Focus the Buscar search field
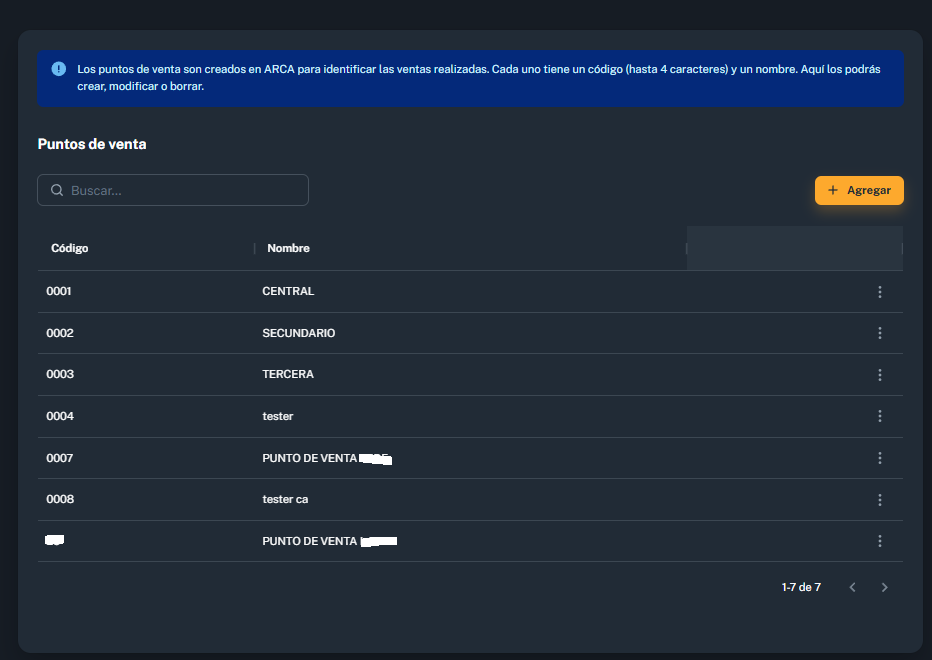Image resolution: width=932 pixels, height=660 pixels. pyautogui.click(x=173, y=190)
